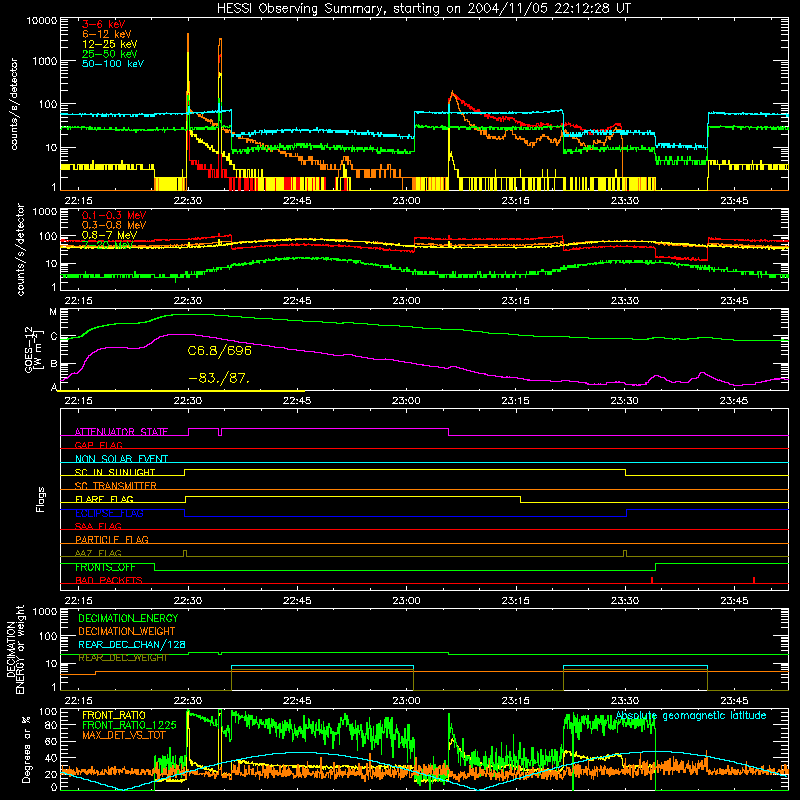
Task: Select the SAA_FLAG label
Action: click(x=98, y=526)
